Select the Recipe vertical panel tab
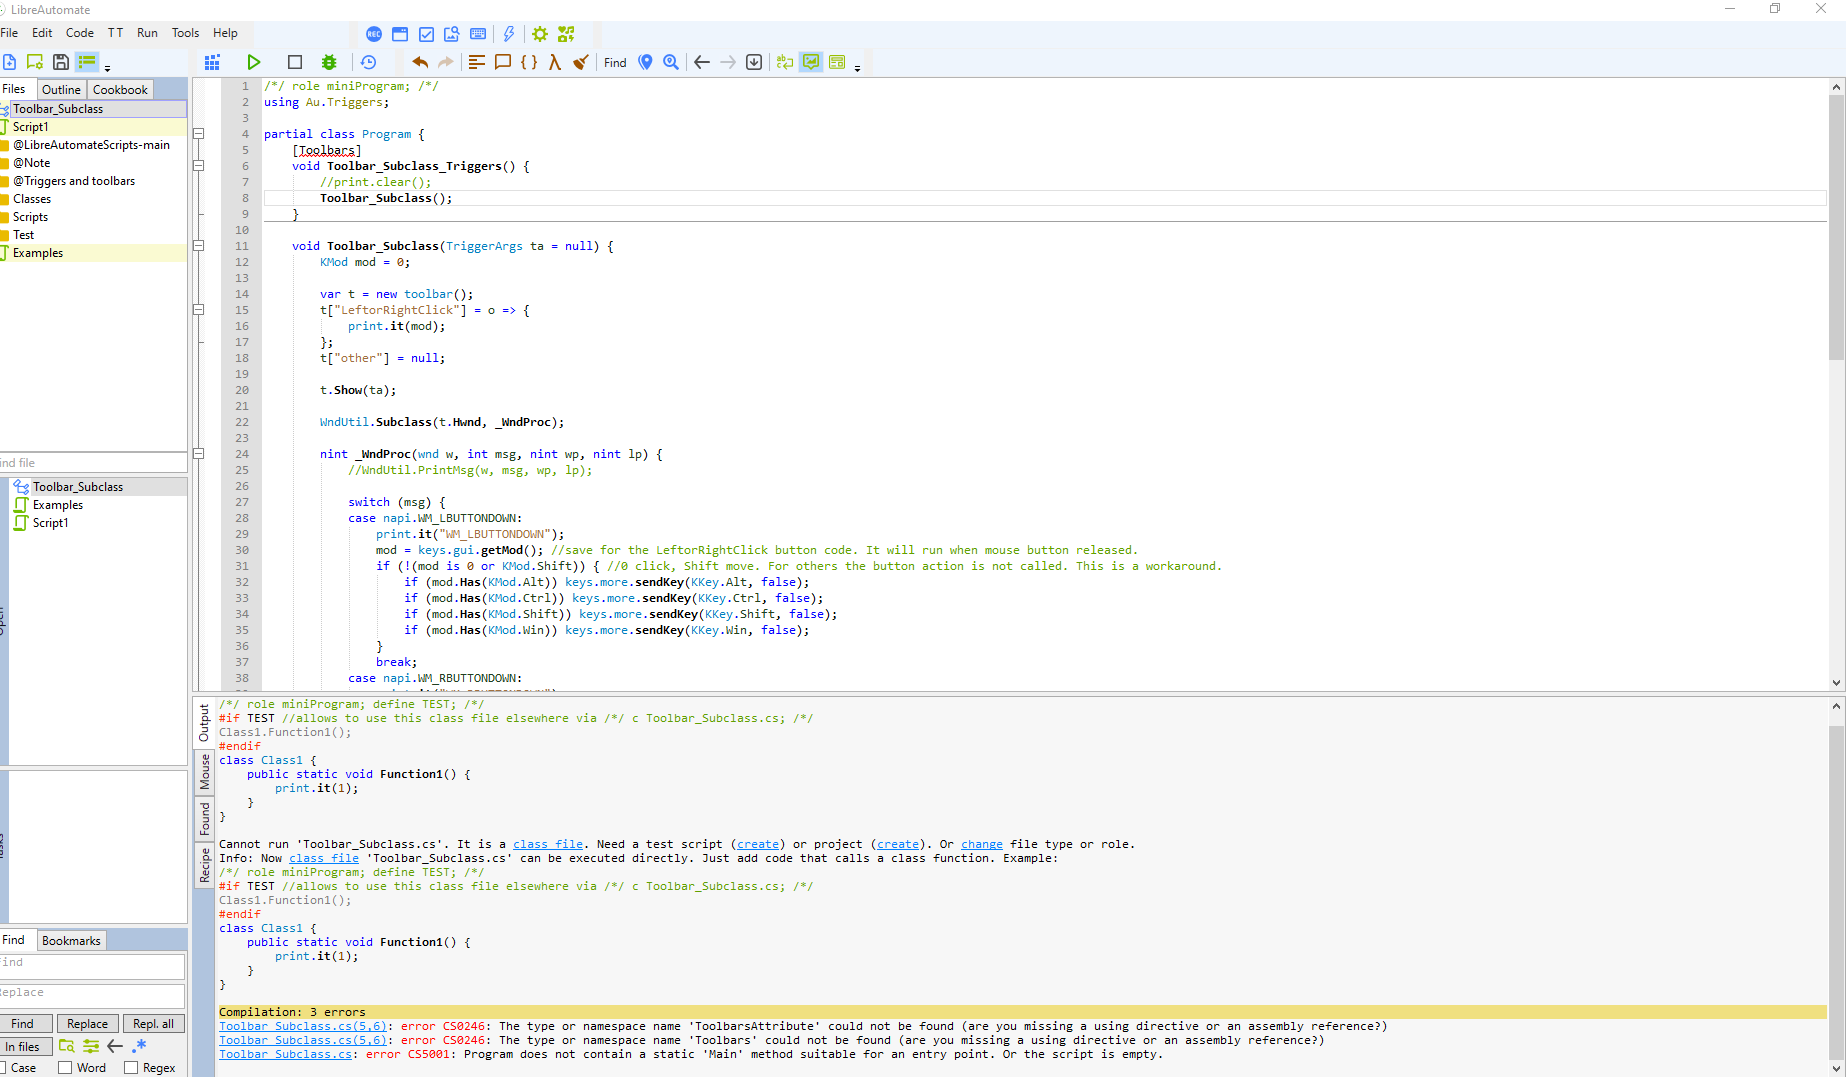Screen dimensions: 1846x1077 pyautogui.click(x=204, y=865)
